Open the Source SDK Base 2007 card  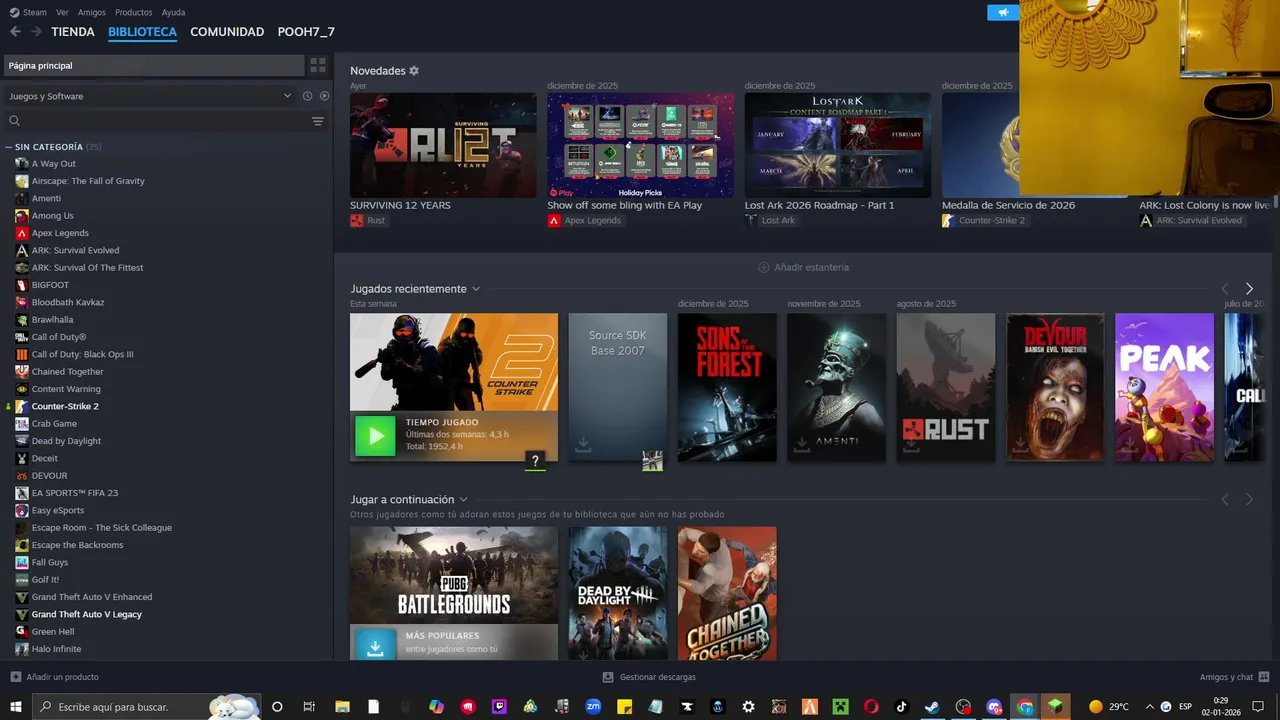[617, 387]
